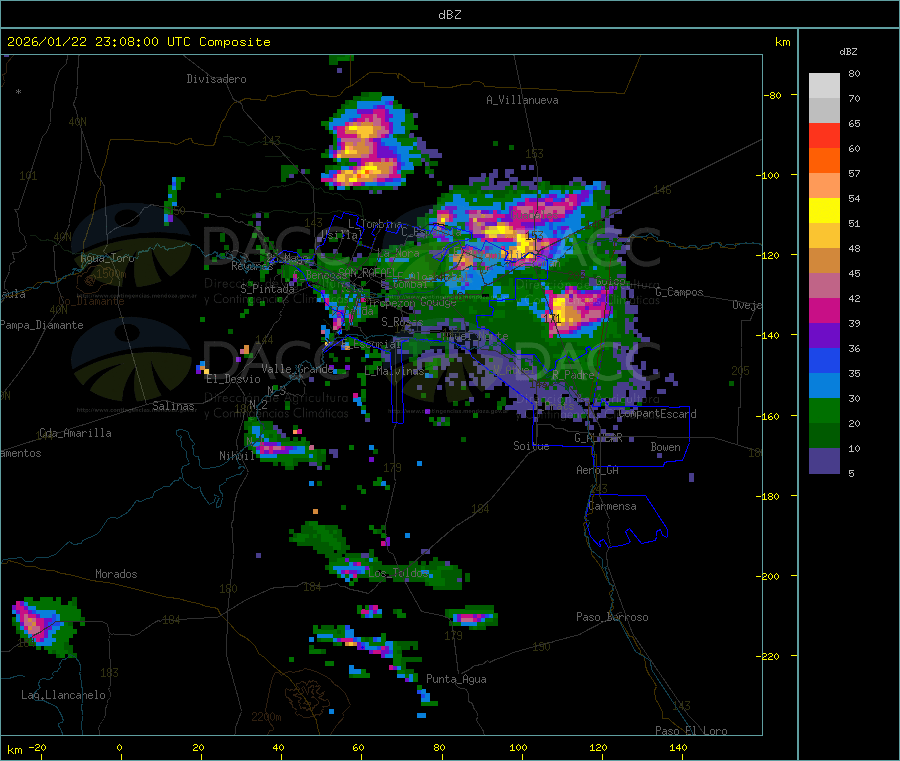Select the 'Paso_Barroso' map label
The image size is (900, 761).
click(x=612, y=617)
